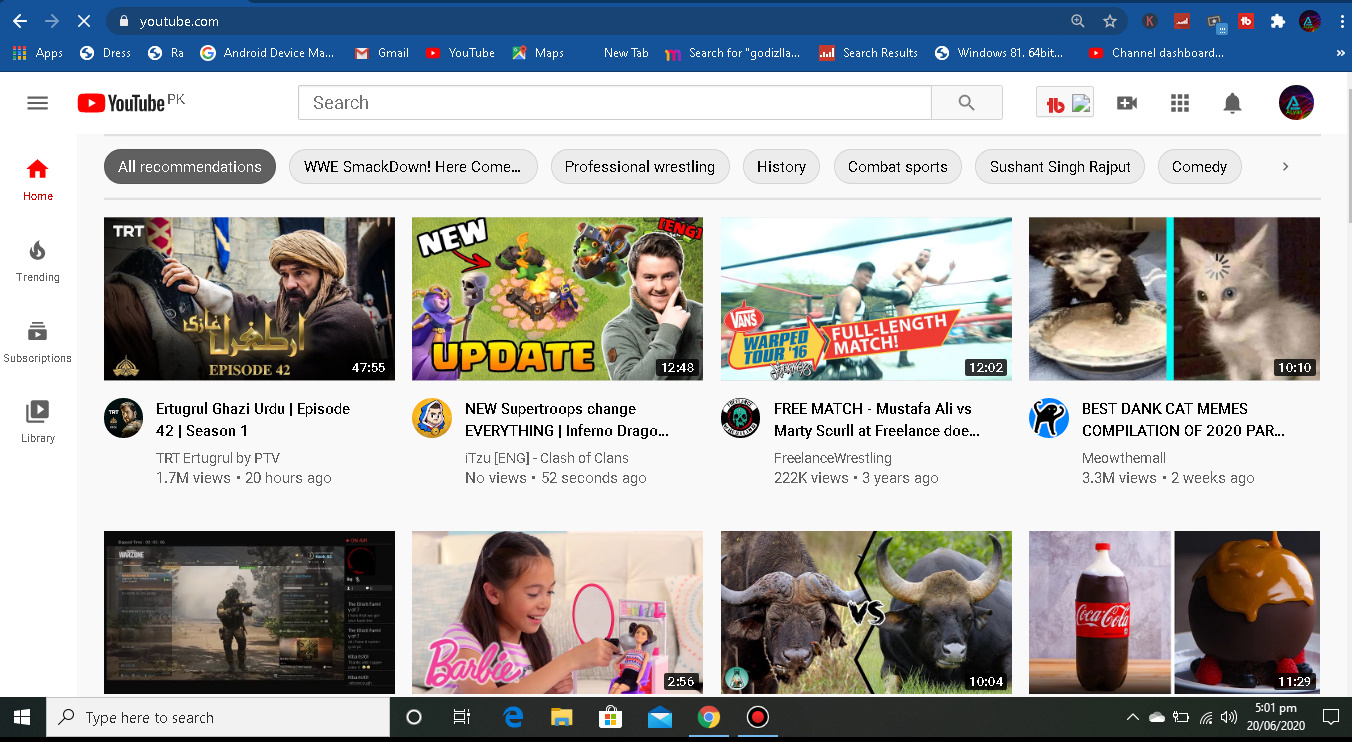Image resolution: width=1352 pixels, height=742 pixels.
Task: Open Apps bookmark shortcut
Action: click(38, 53)
